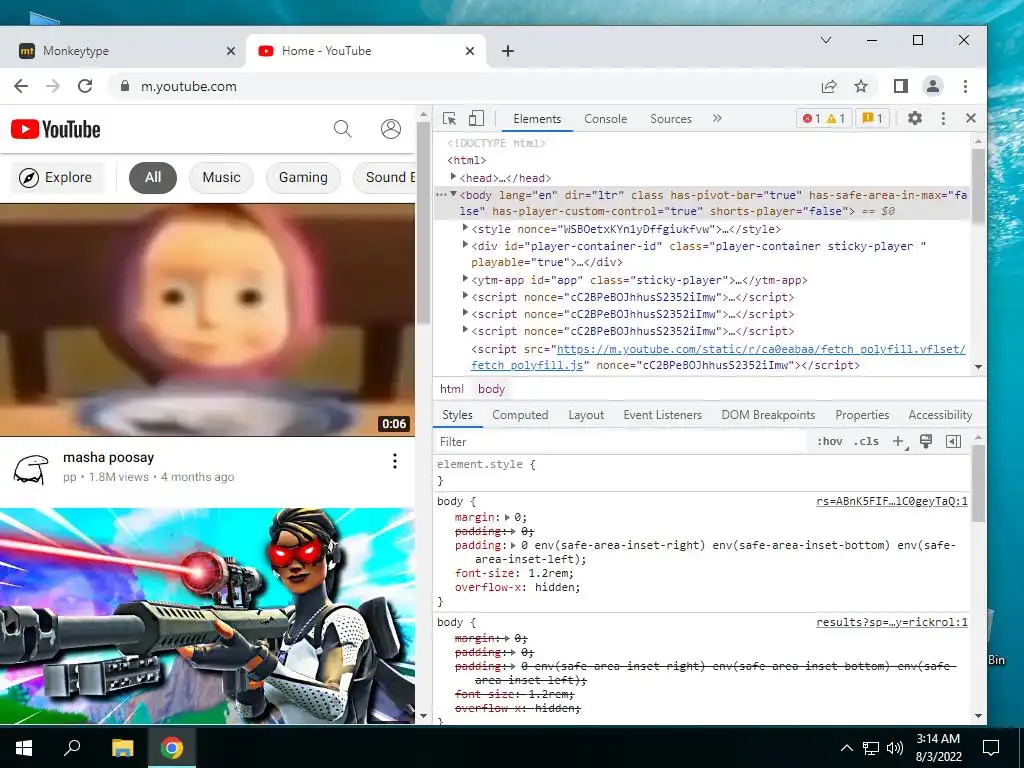Open the Fortnite sniper video thumbnail

click(x=207, y=615)
